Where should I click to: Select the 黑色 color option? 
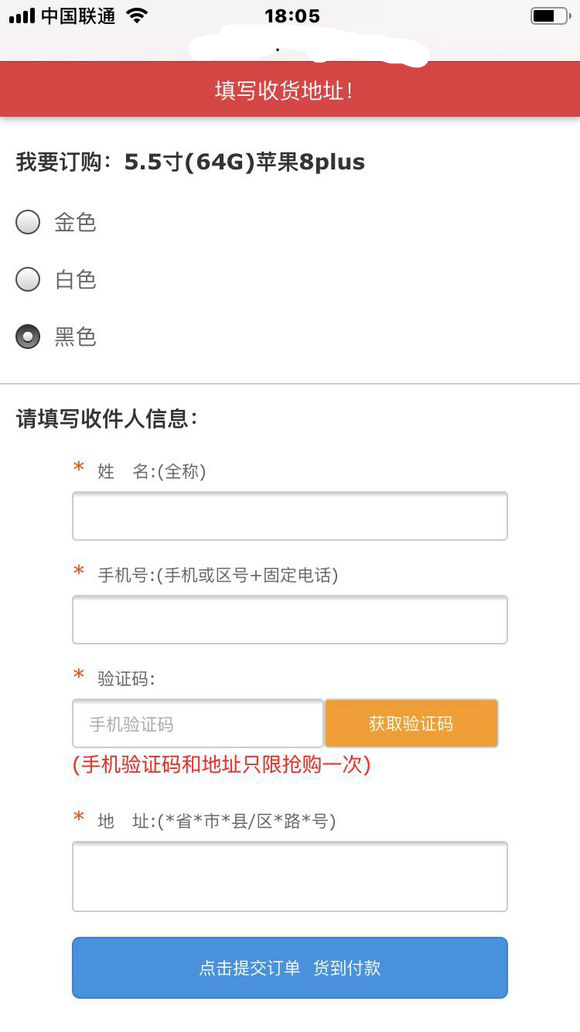tap(27, 336)
